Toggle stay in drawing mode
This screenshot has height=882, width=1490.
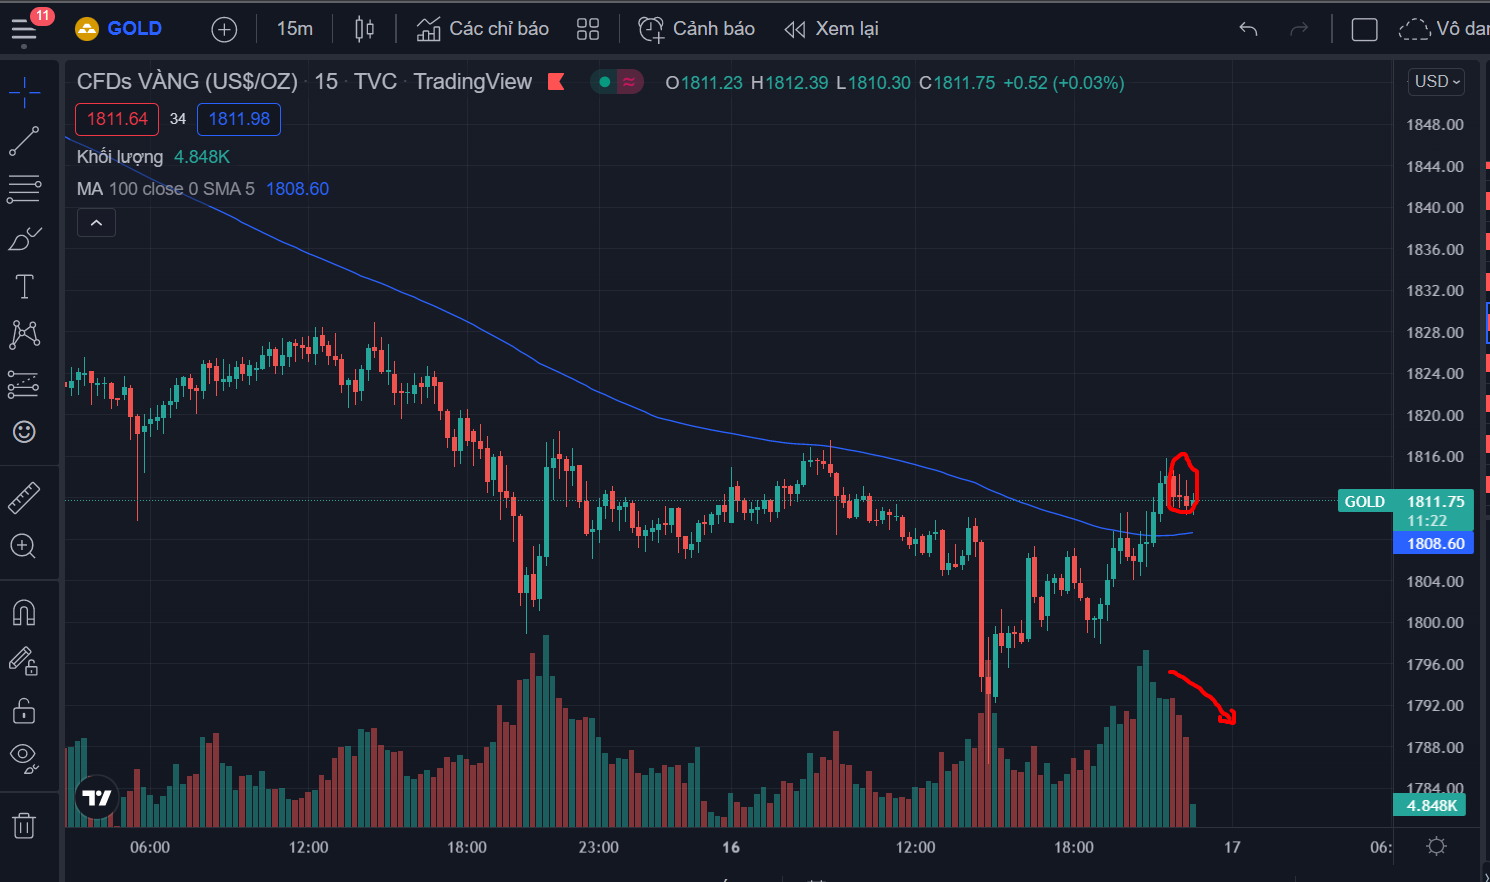point(24,661)
